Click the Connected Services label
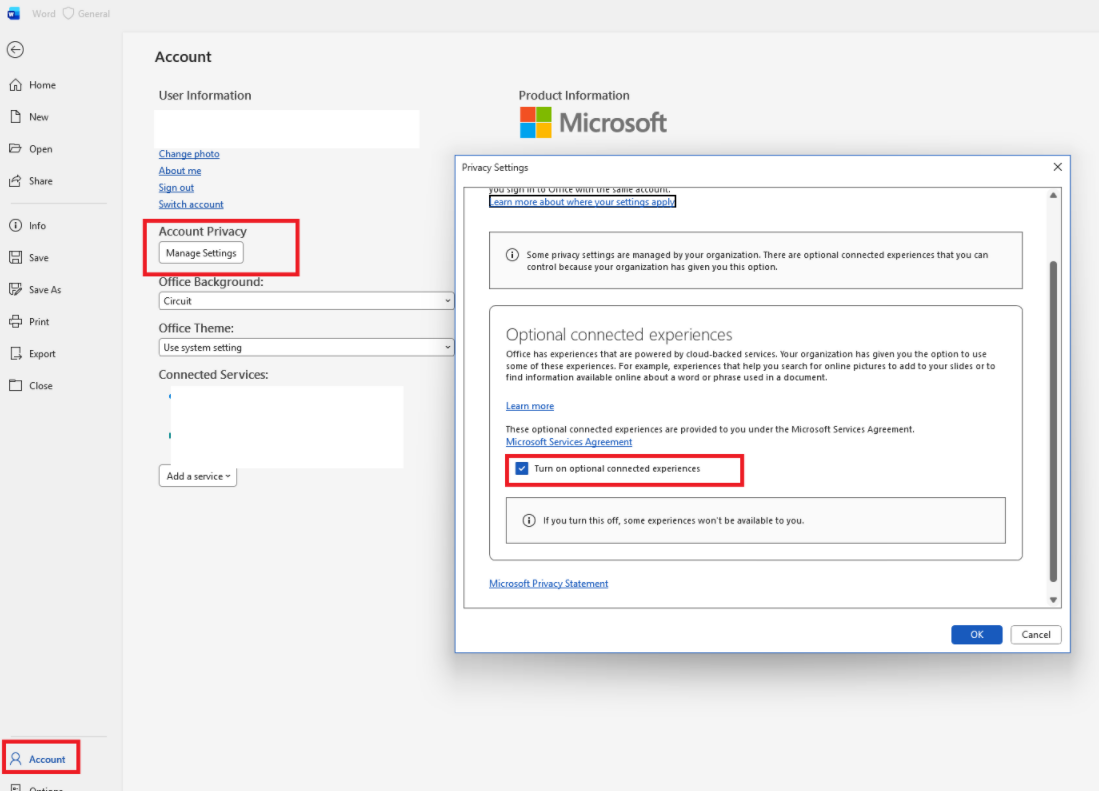This screenshot has height=791, width=1099. pos(213,375)
